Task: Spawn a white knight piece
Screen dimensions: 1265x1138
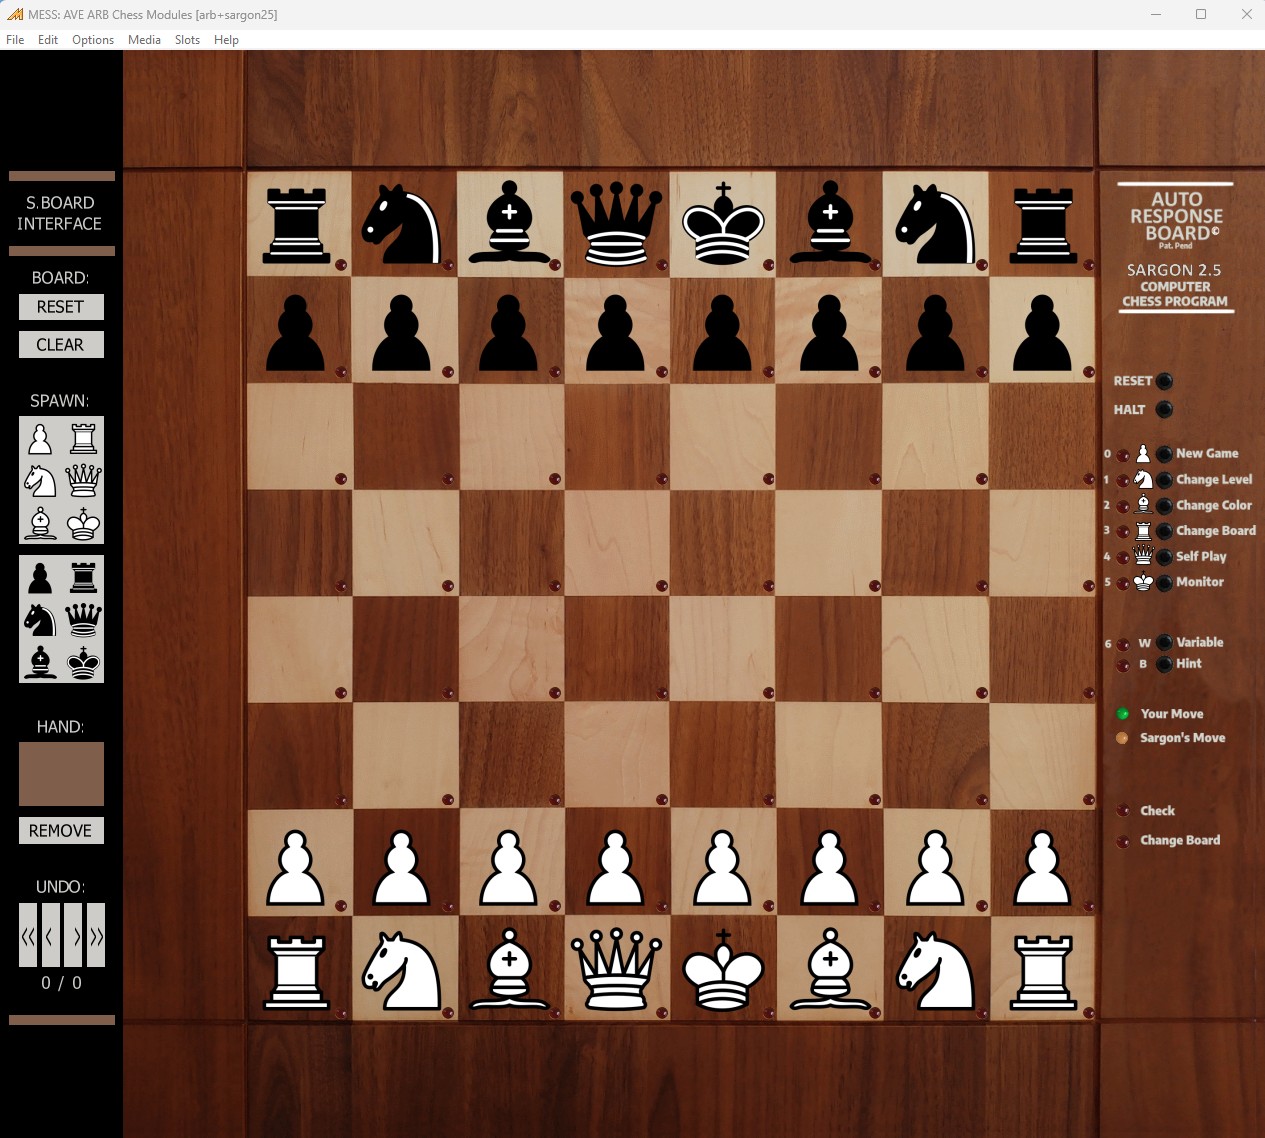Action: (40, 481)
